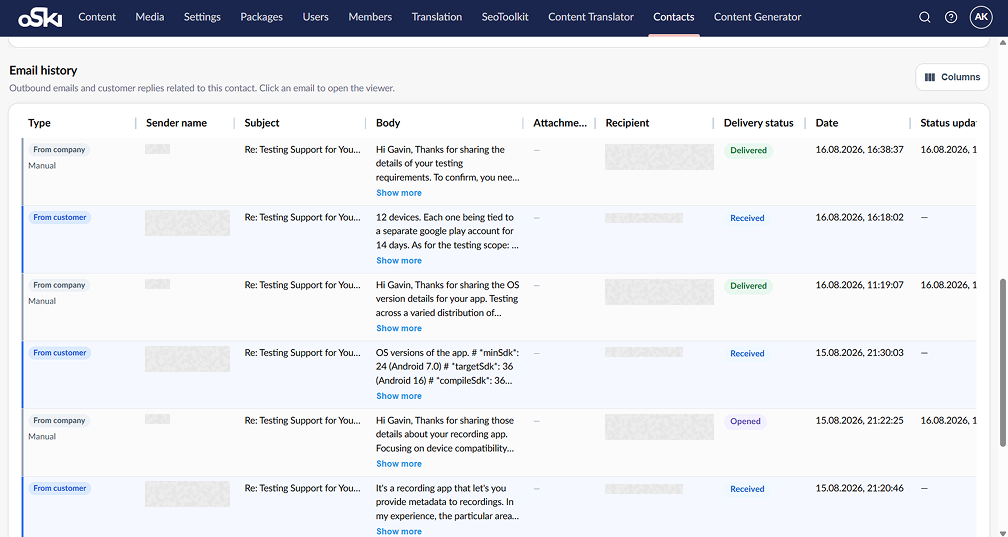1008x537 pixels.
Task: Open the Settings section
Action: tap(202, 17)
